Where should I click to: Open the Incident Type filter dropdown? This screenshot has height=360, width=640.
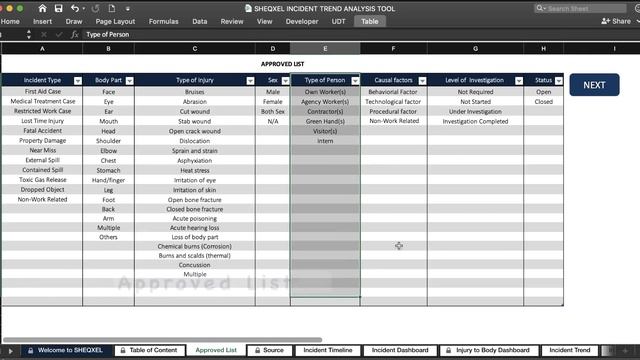[78, 81]
